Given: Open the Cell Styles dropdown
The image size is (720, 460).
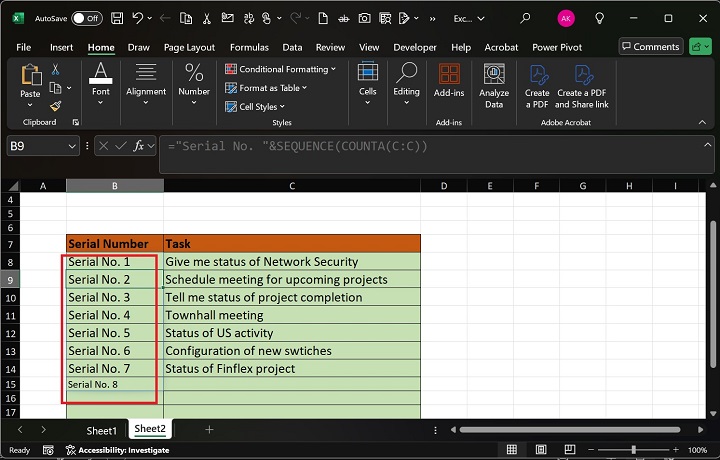Looking at the screenshot, I should (x=258, y=107).
